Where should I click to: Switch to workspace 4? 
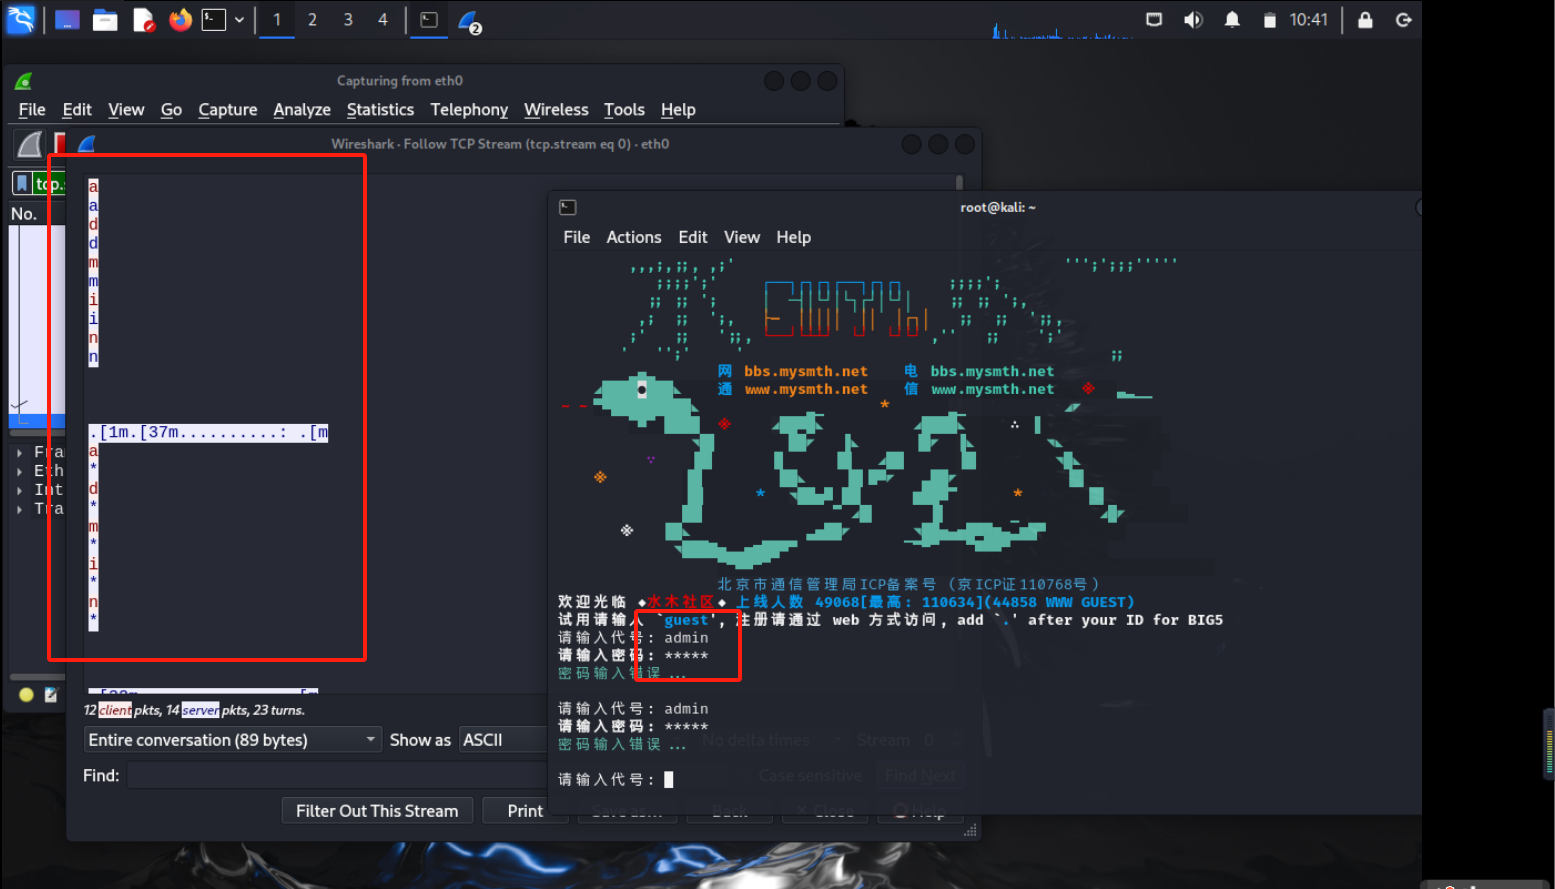(383, 20)
